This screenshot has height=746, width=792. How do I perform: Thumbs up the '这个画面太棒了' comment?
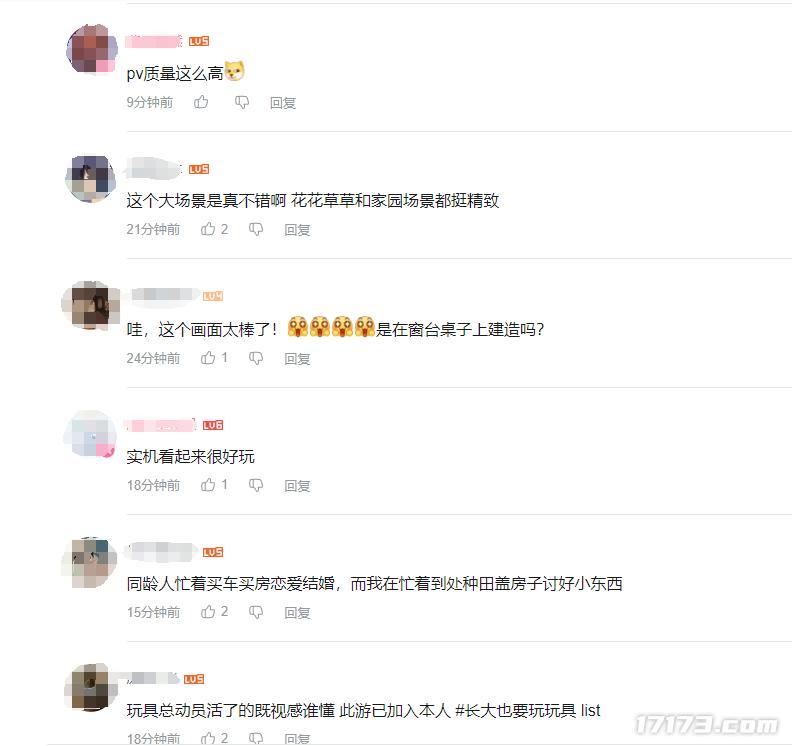click(x=208, y=358)
